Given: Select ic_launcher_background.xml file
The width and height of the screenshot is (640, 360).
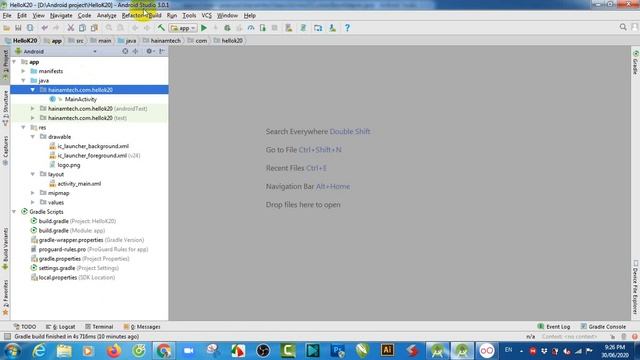Looking at the screenshot, I should coord(93,146).
